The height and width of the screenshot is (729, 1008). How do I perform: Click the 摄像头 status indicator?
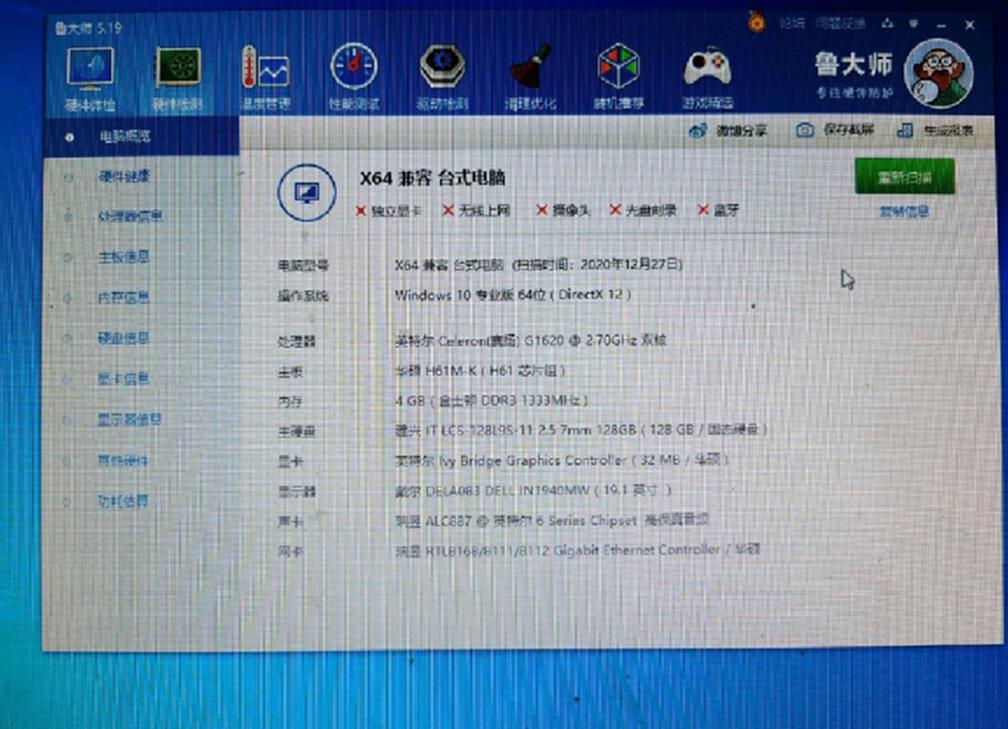click(x=563, y=210)
